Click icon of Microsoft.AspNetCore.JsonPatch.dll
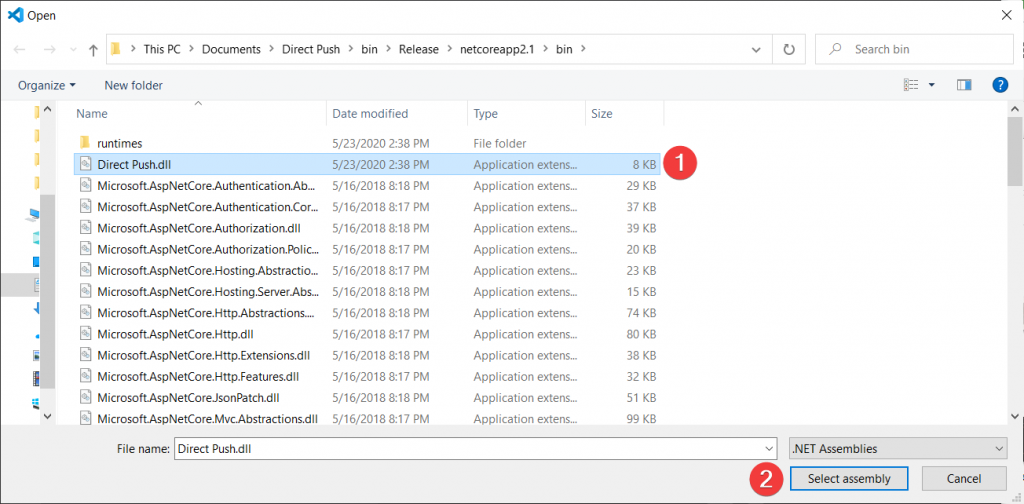The image size is (1024, 504). (85, 398)
